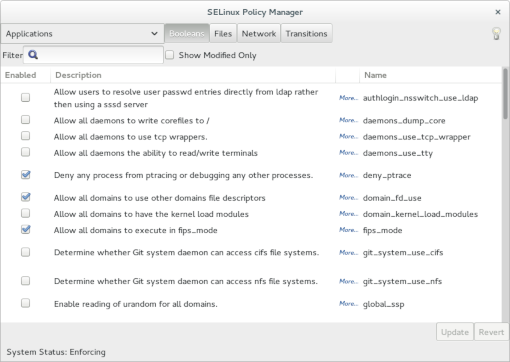Toggle the Show Modified Only checkbox
510x362 pixels.
click(170, 55)
